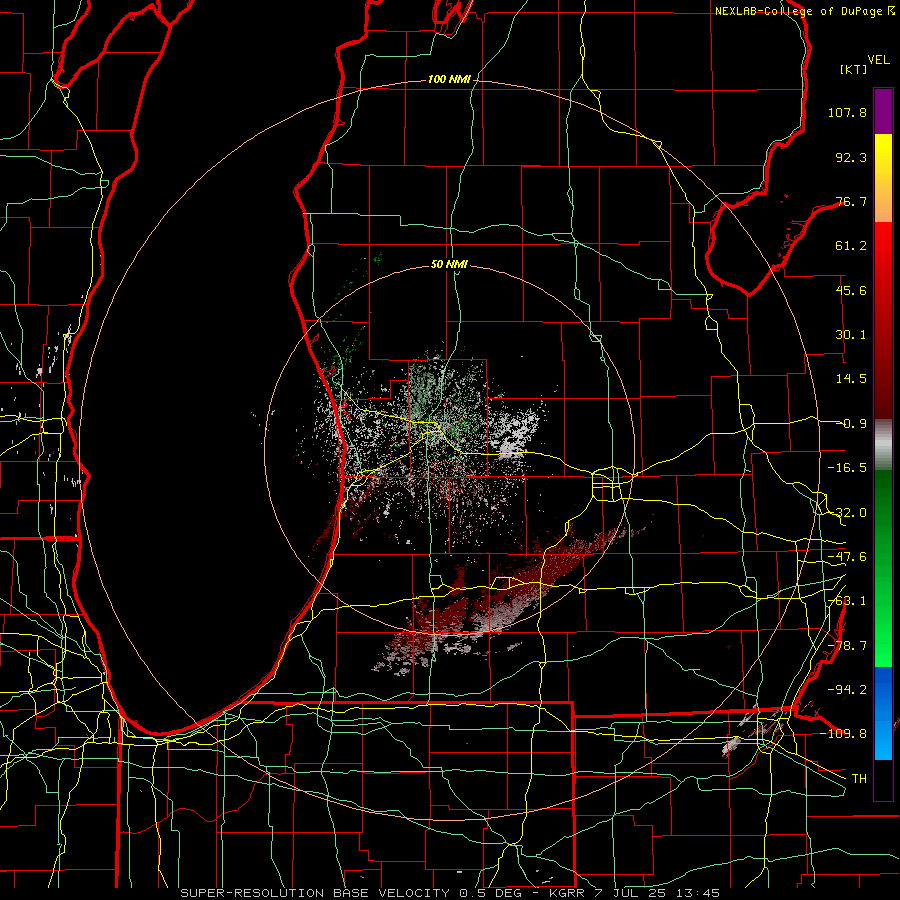Click the 14.5 velocity scale value
This screenshot has height=900, width=900.
click(x=851, y=379)
